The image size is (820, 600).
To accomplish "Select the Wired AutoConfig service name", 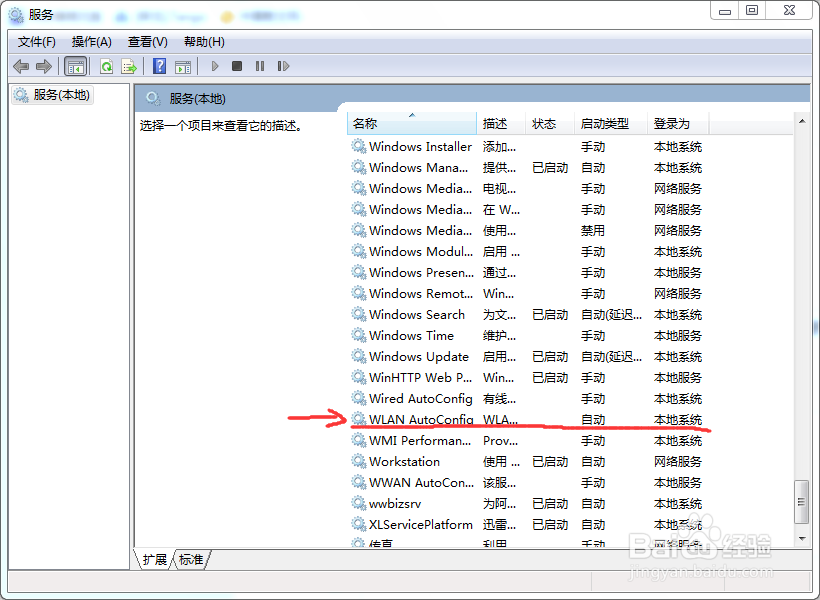I will tap(420, 399).
